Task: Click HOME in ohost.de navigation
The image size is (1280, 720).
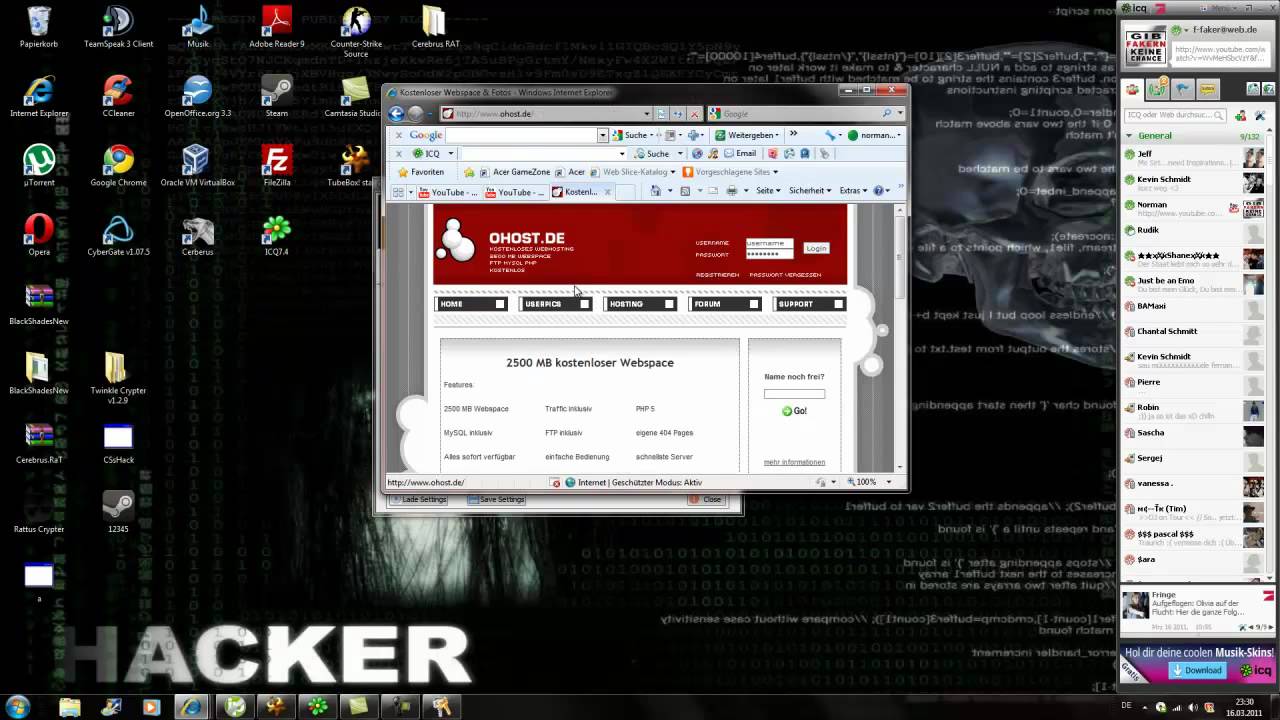Action: tap(472, 304)
